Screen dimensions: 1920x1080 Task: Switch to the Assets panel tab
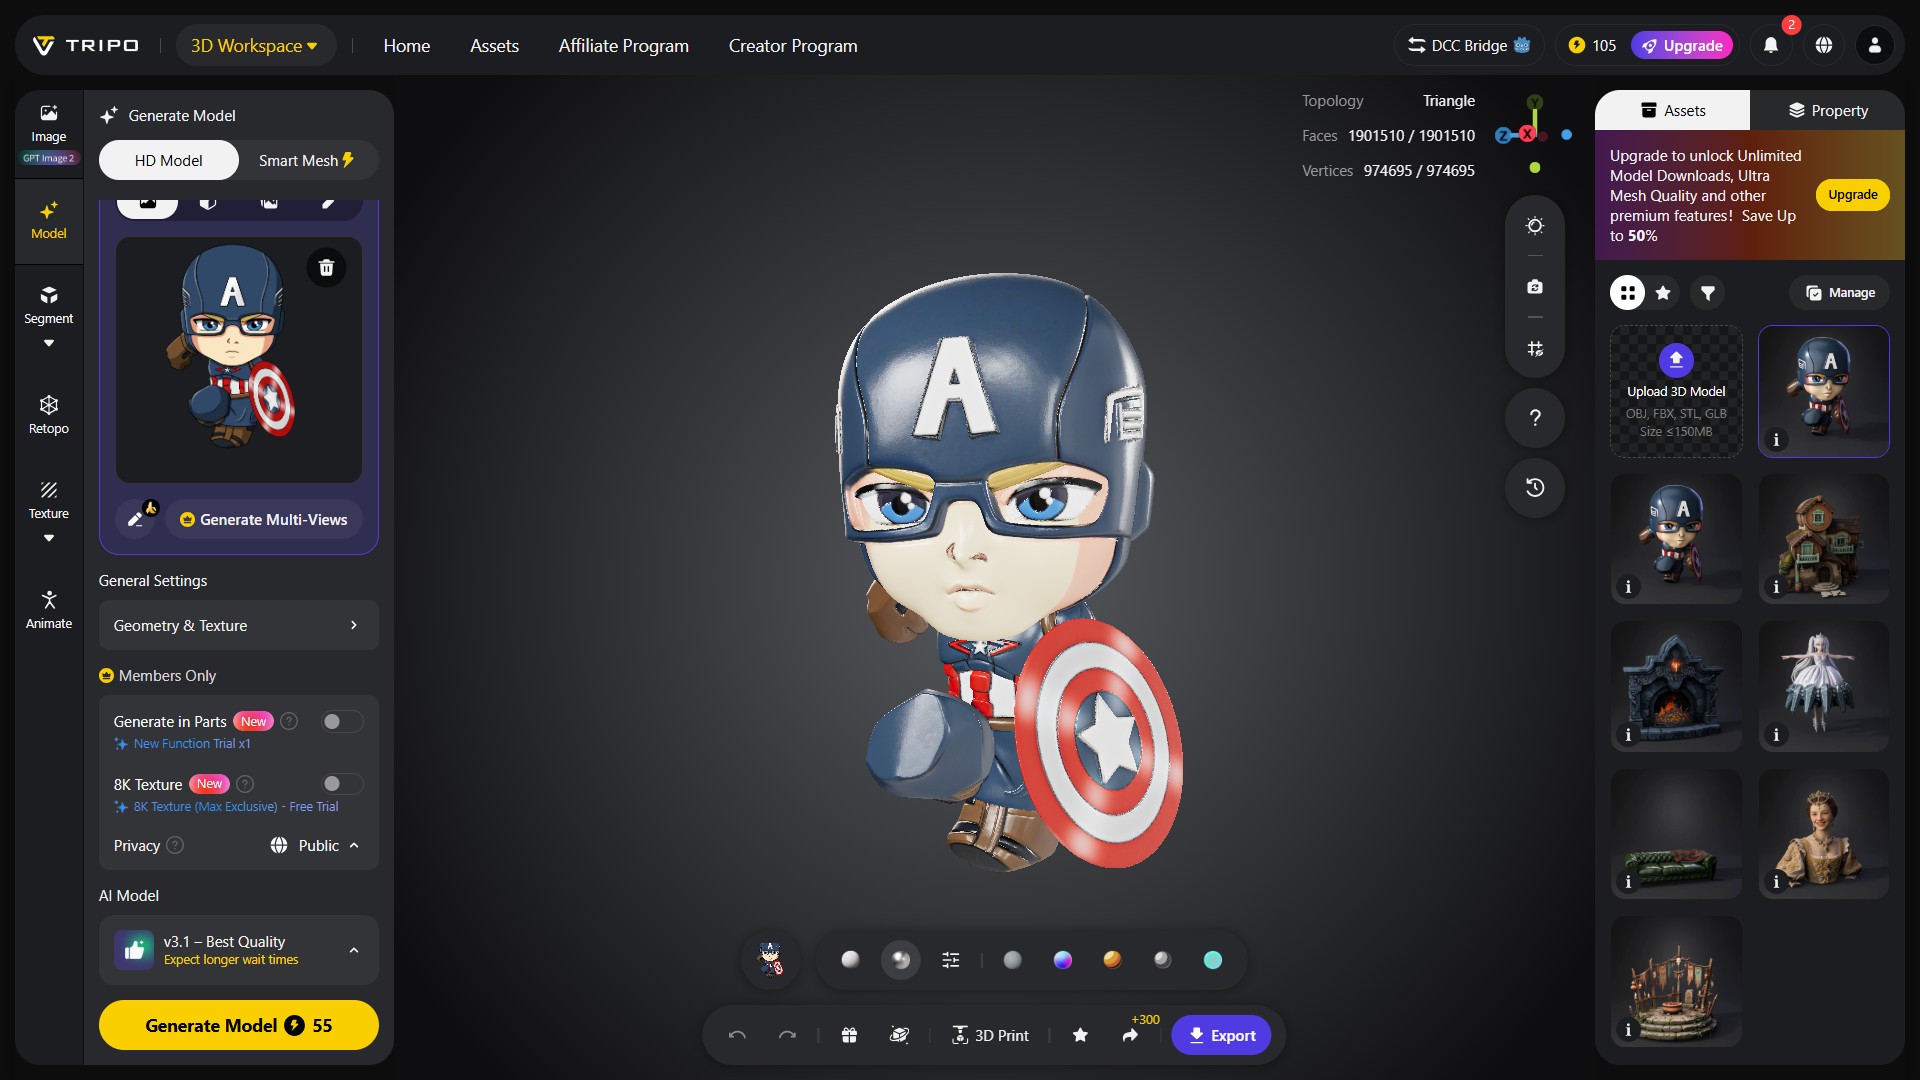1673,110
